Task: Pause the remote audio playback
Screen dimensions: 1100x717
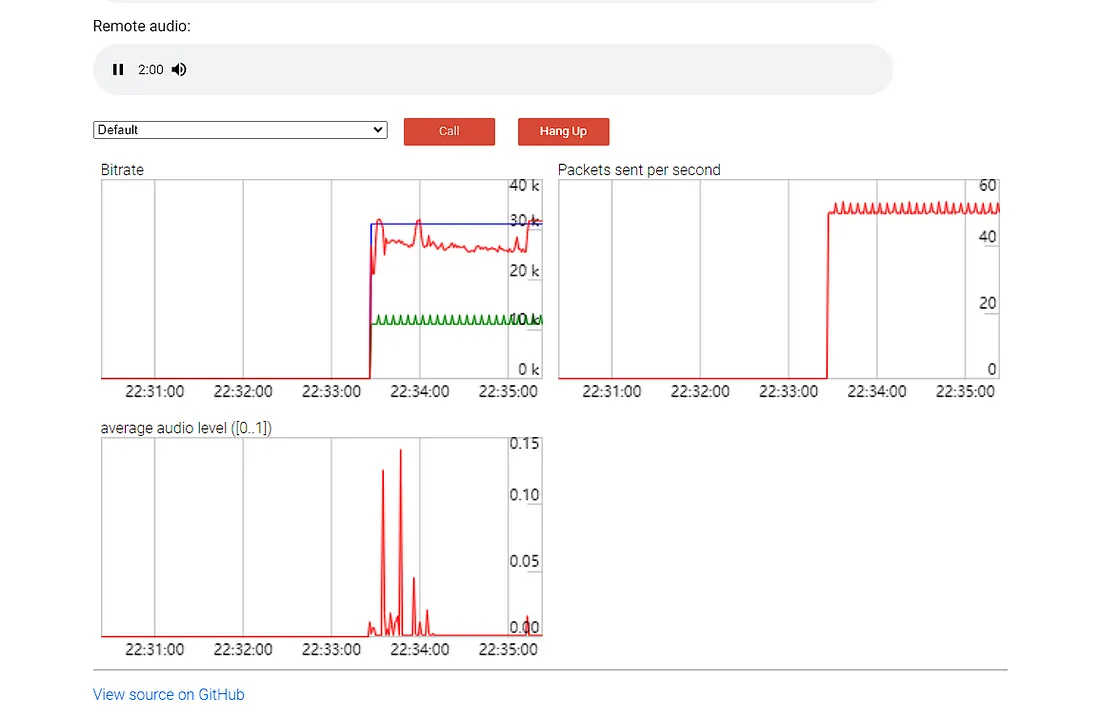Action: (118, 70)
